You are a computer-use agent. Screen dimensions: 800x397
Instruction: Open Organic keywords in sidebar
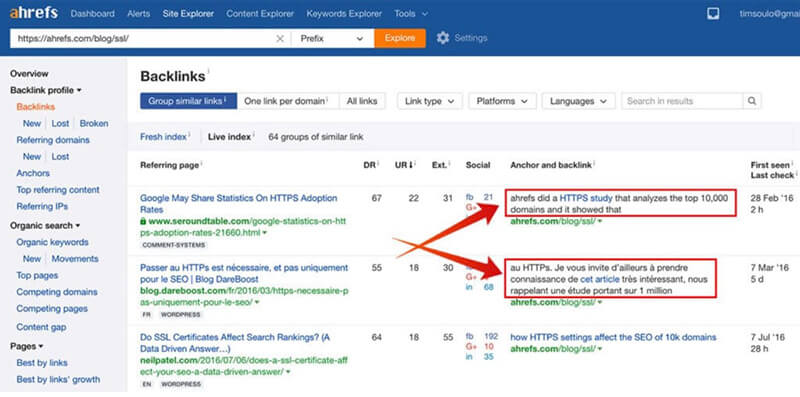[x=53, y=242]
